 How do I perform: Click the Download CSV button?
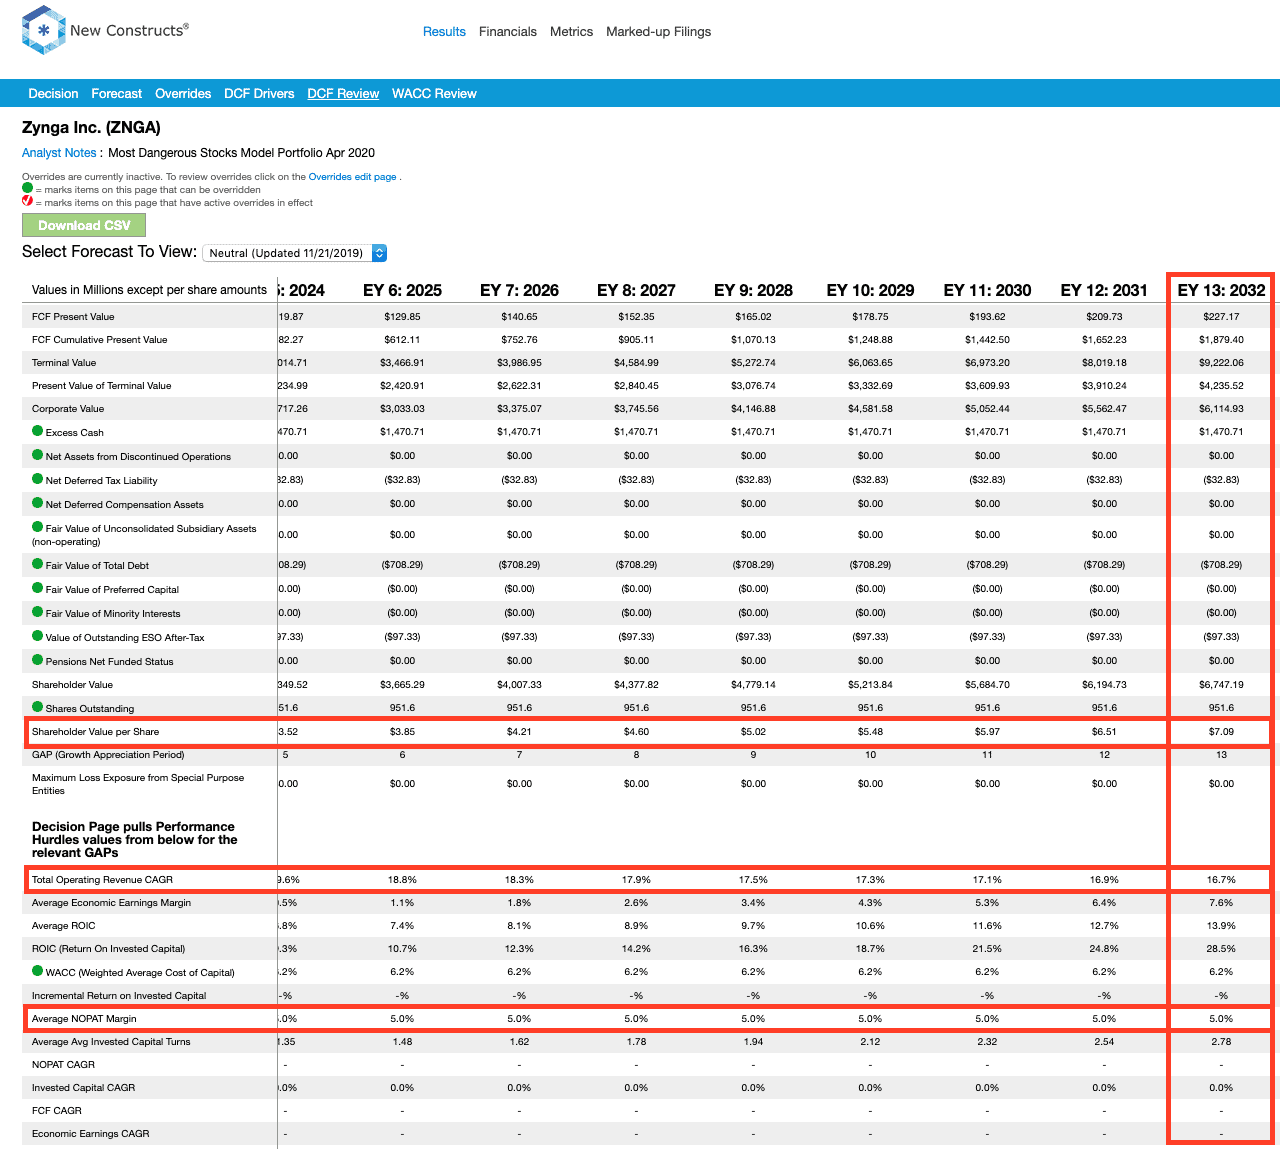84,225
